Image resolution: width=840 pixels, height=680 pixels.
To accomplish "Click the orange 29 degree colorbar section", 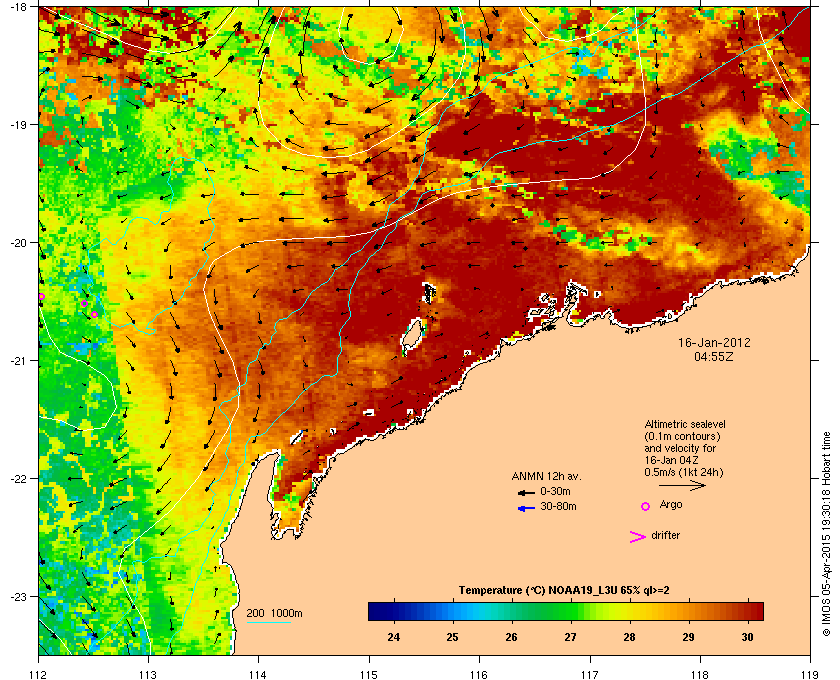I will (688, 611).
